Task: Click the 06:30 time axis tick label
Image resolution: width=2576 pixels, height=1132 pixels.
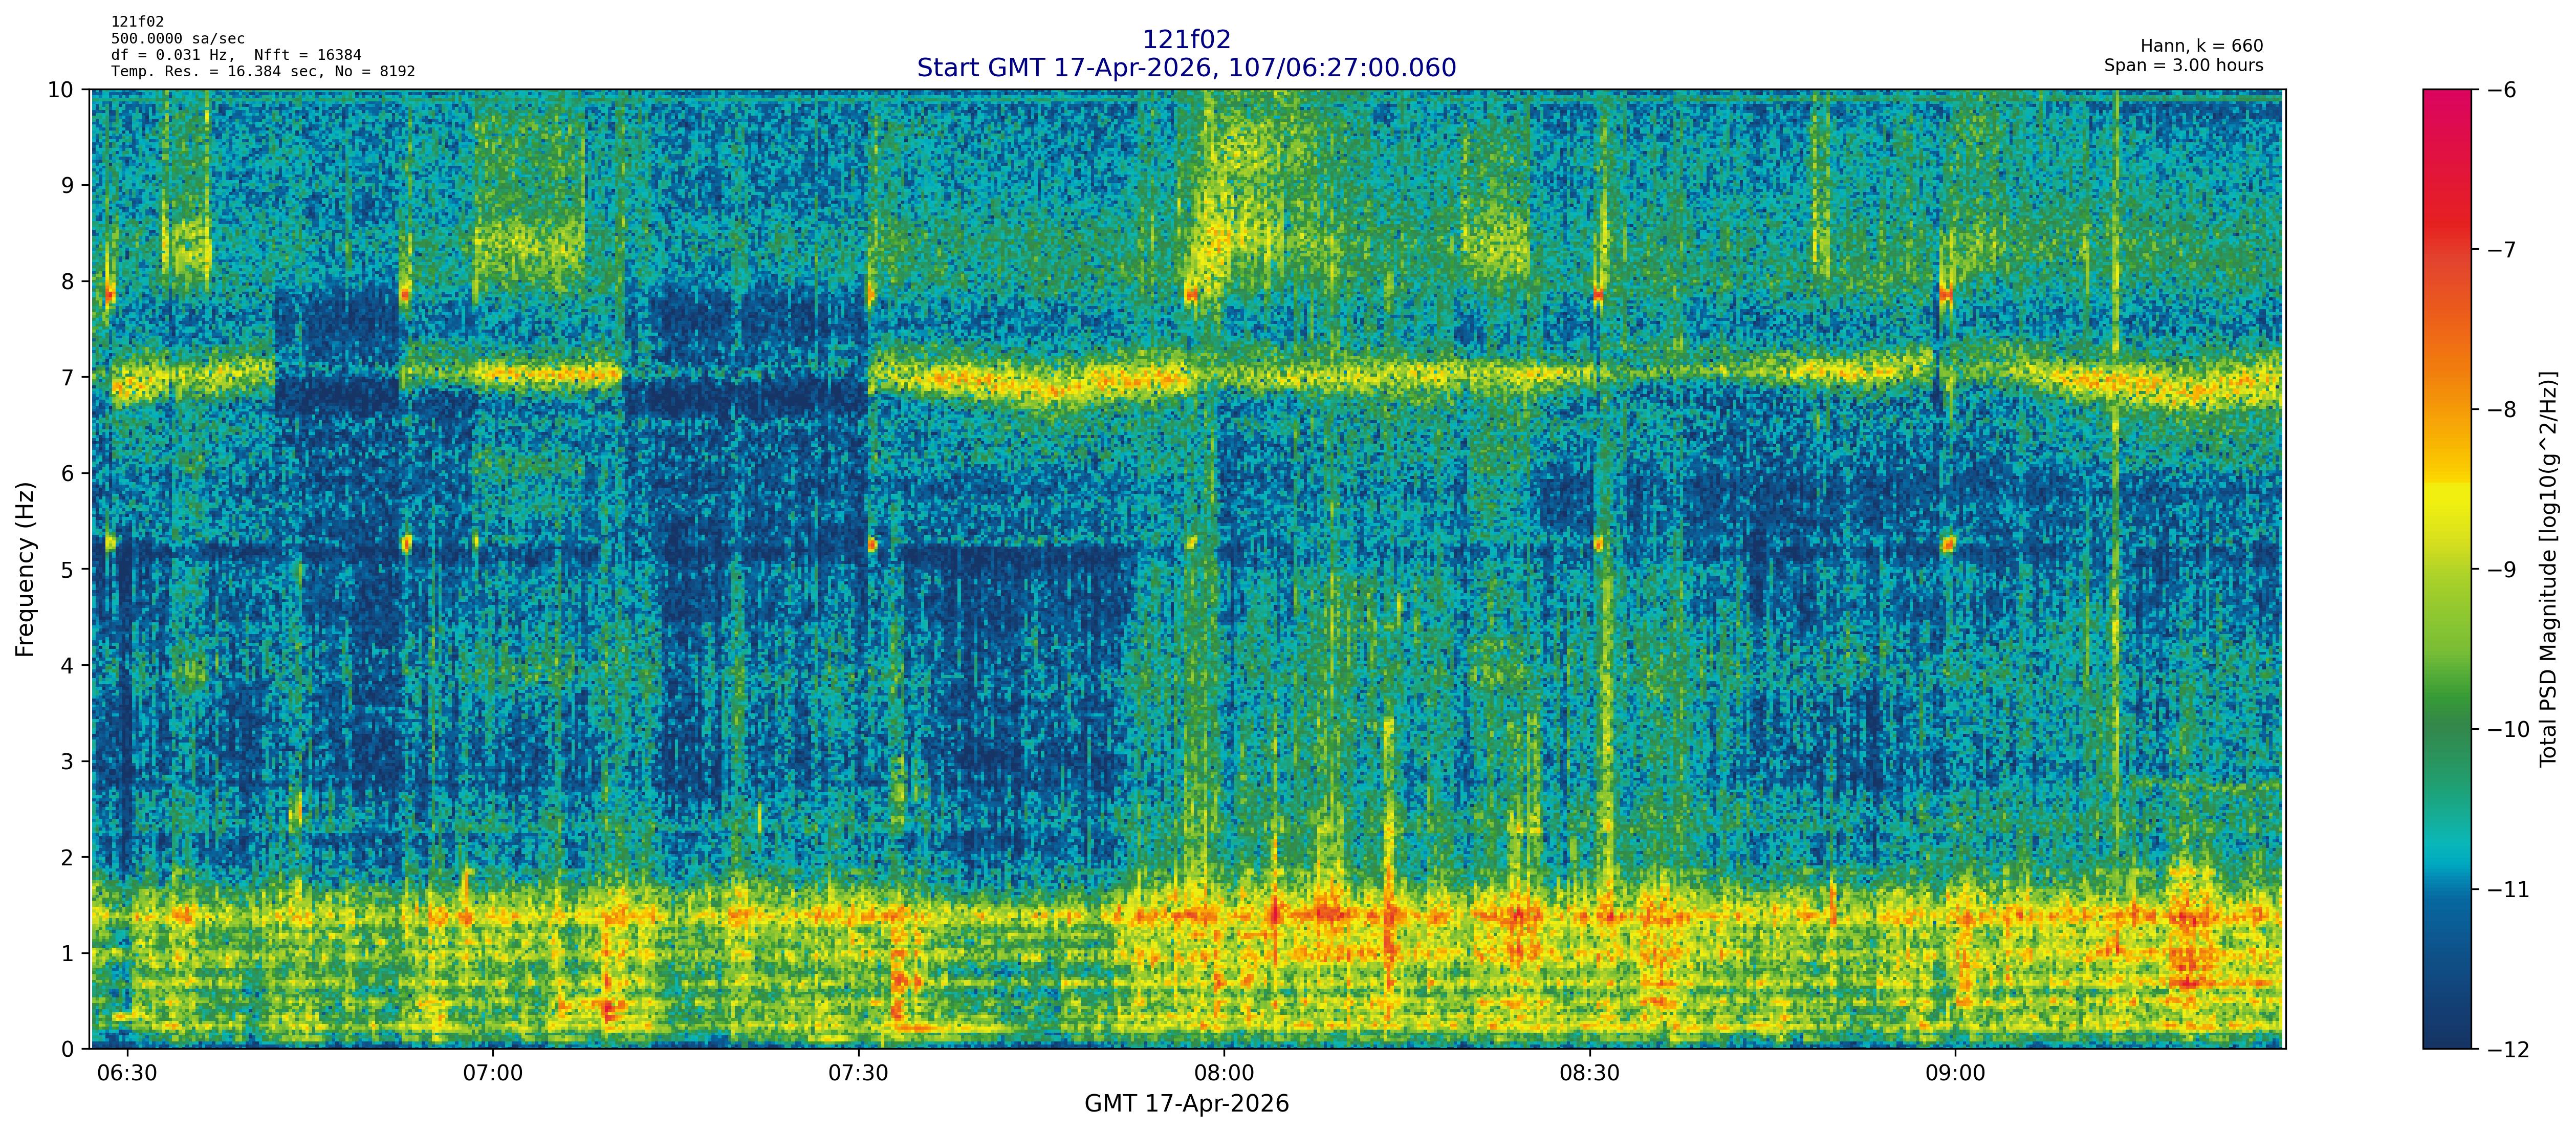Action: (127, 1074)
